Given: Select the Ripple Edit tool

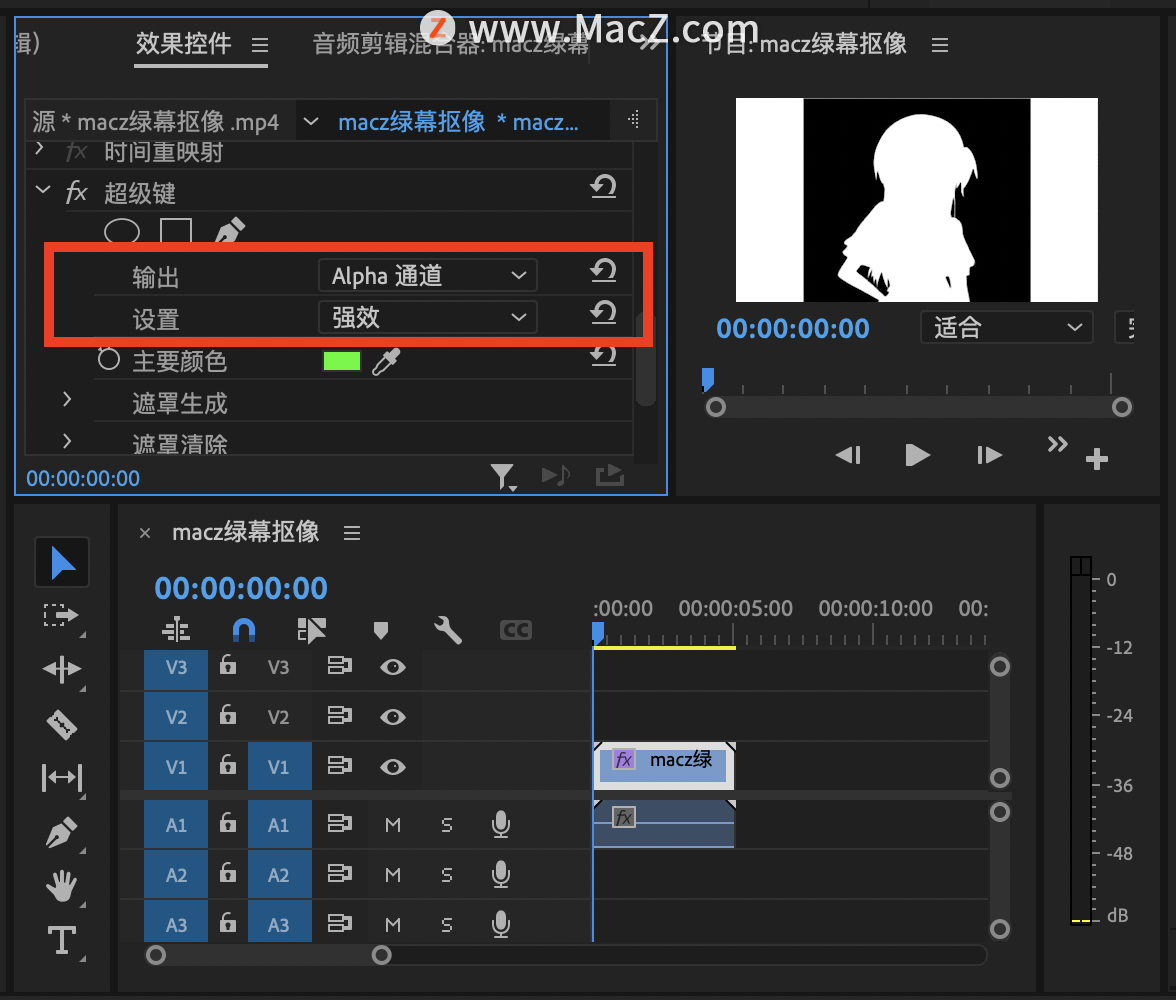Looking at the screenshot, I should (x=62, y=669).
